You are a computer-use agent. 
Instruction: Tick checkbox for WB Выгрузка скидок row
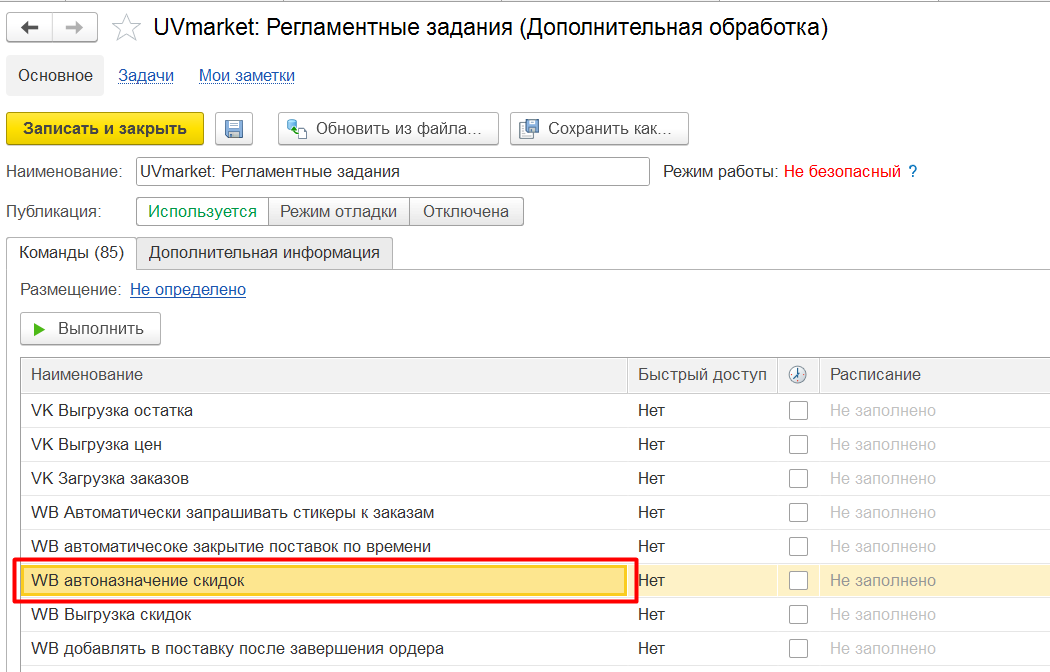coord(798,614)
